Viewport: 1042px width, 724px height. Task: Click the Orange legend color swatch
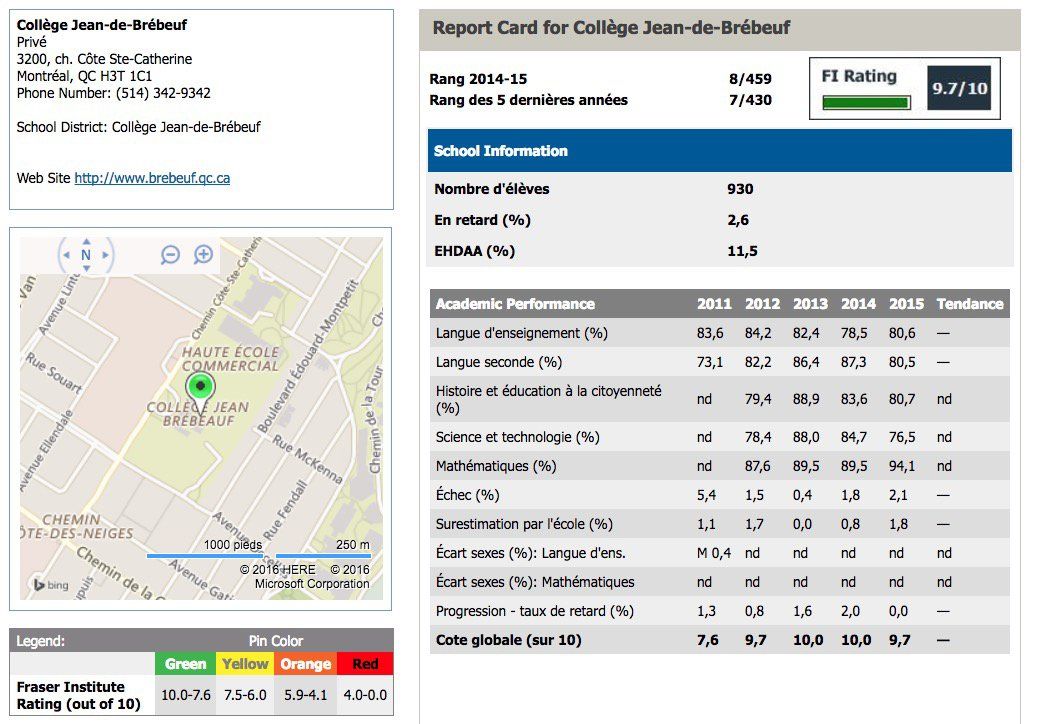[x=305, y=664]
